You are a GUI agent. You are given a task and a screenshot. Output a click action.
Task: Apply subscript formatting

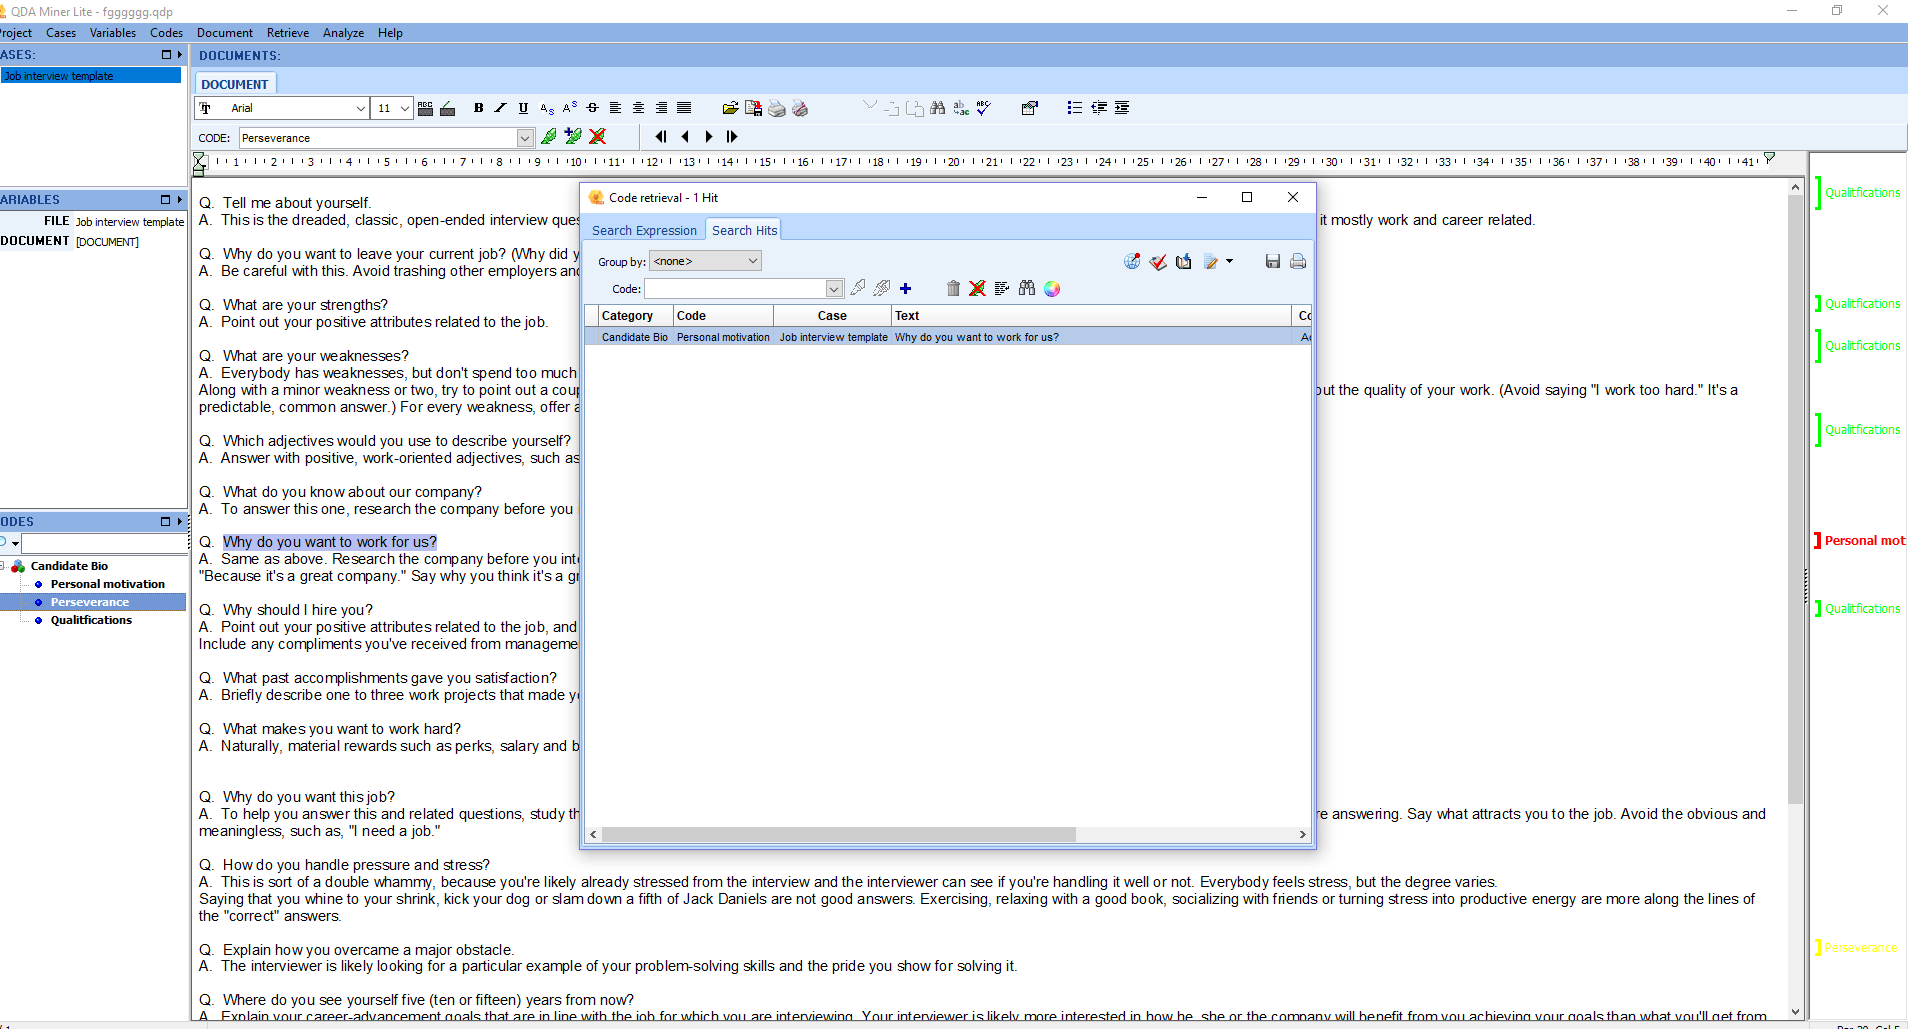(547, 108)
